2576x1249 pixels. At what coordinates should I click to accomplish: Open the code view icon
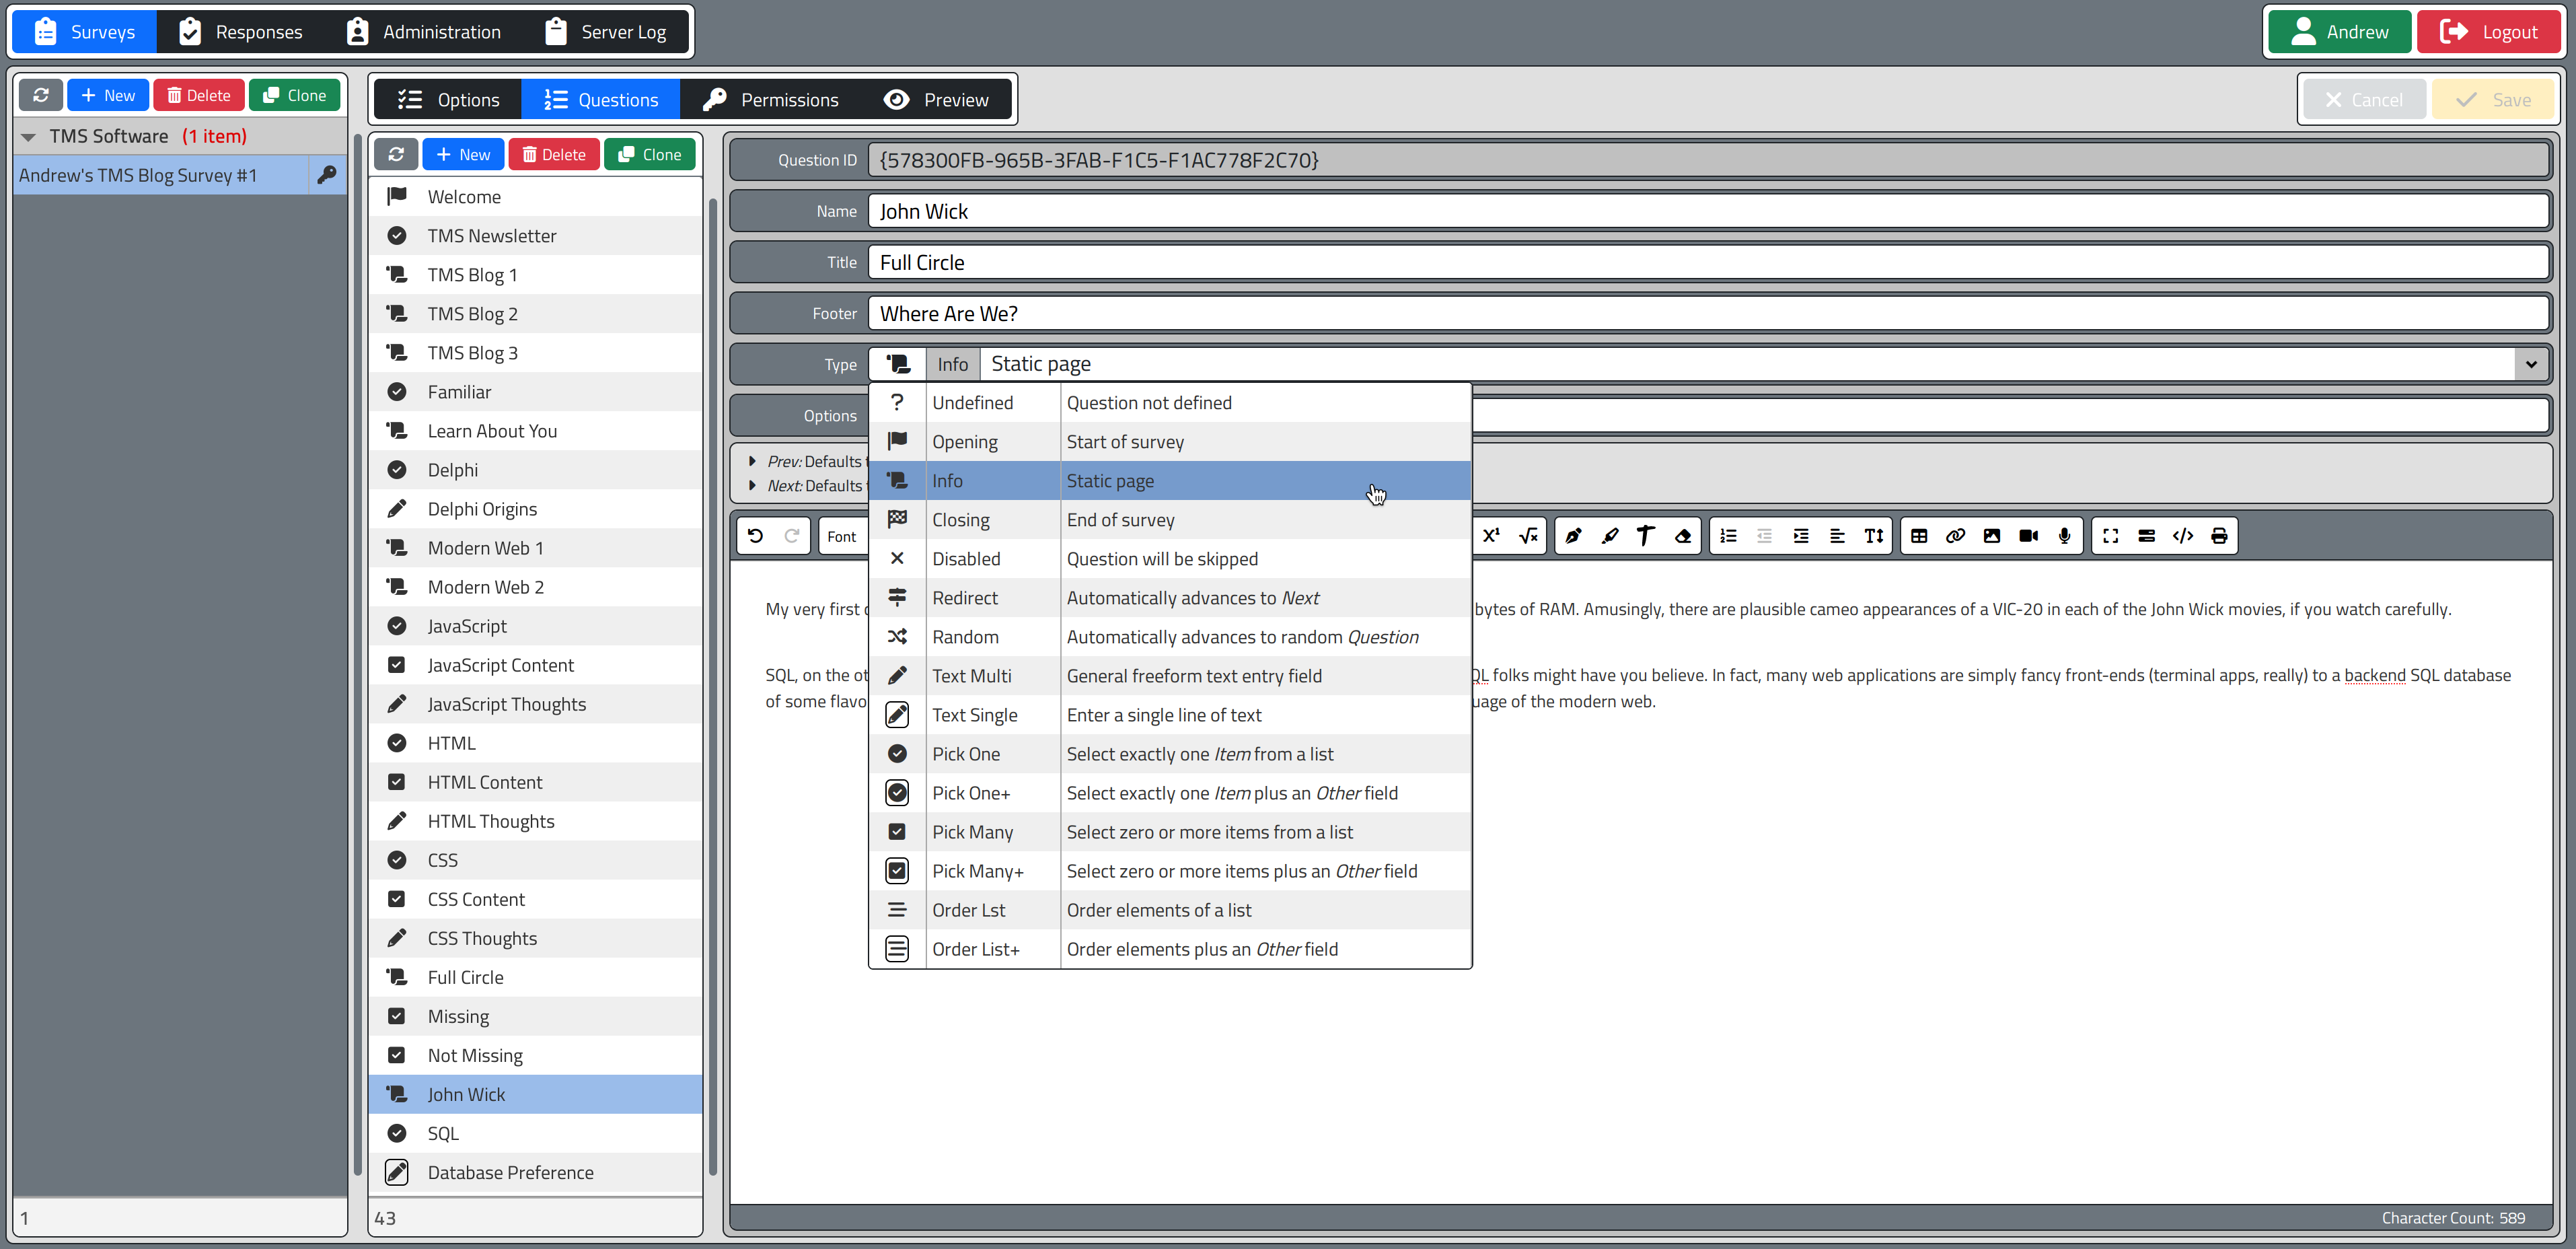(x=2182, y=536)
